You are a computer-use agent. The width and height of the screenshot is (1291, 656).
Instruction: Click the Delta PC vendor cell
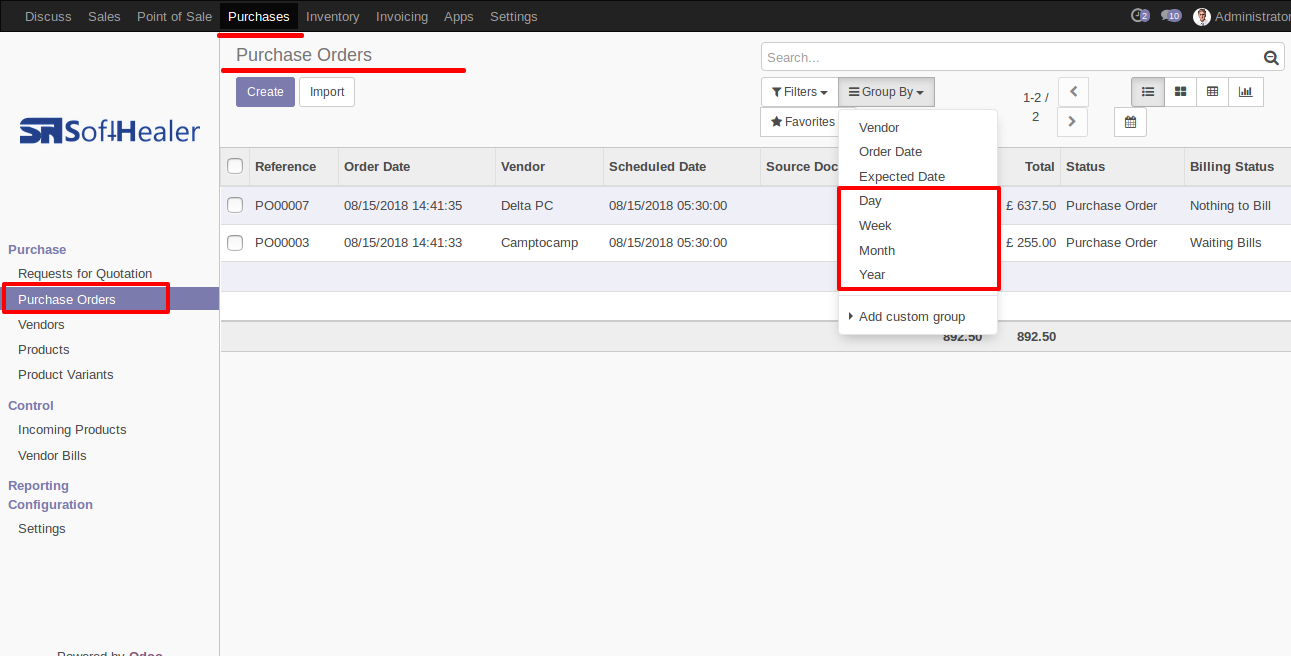(527, 205)
